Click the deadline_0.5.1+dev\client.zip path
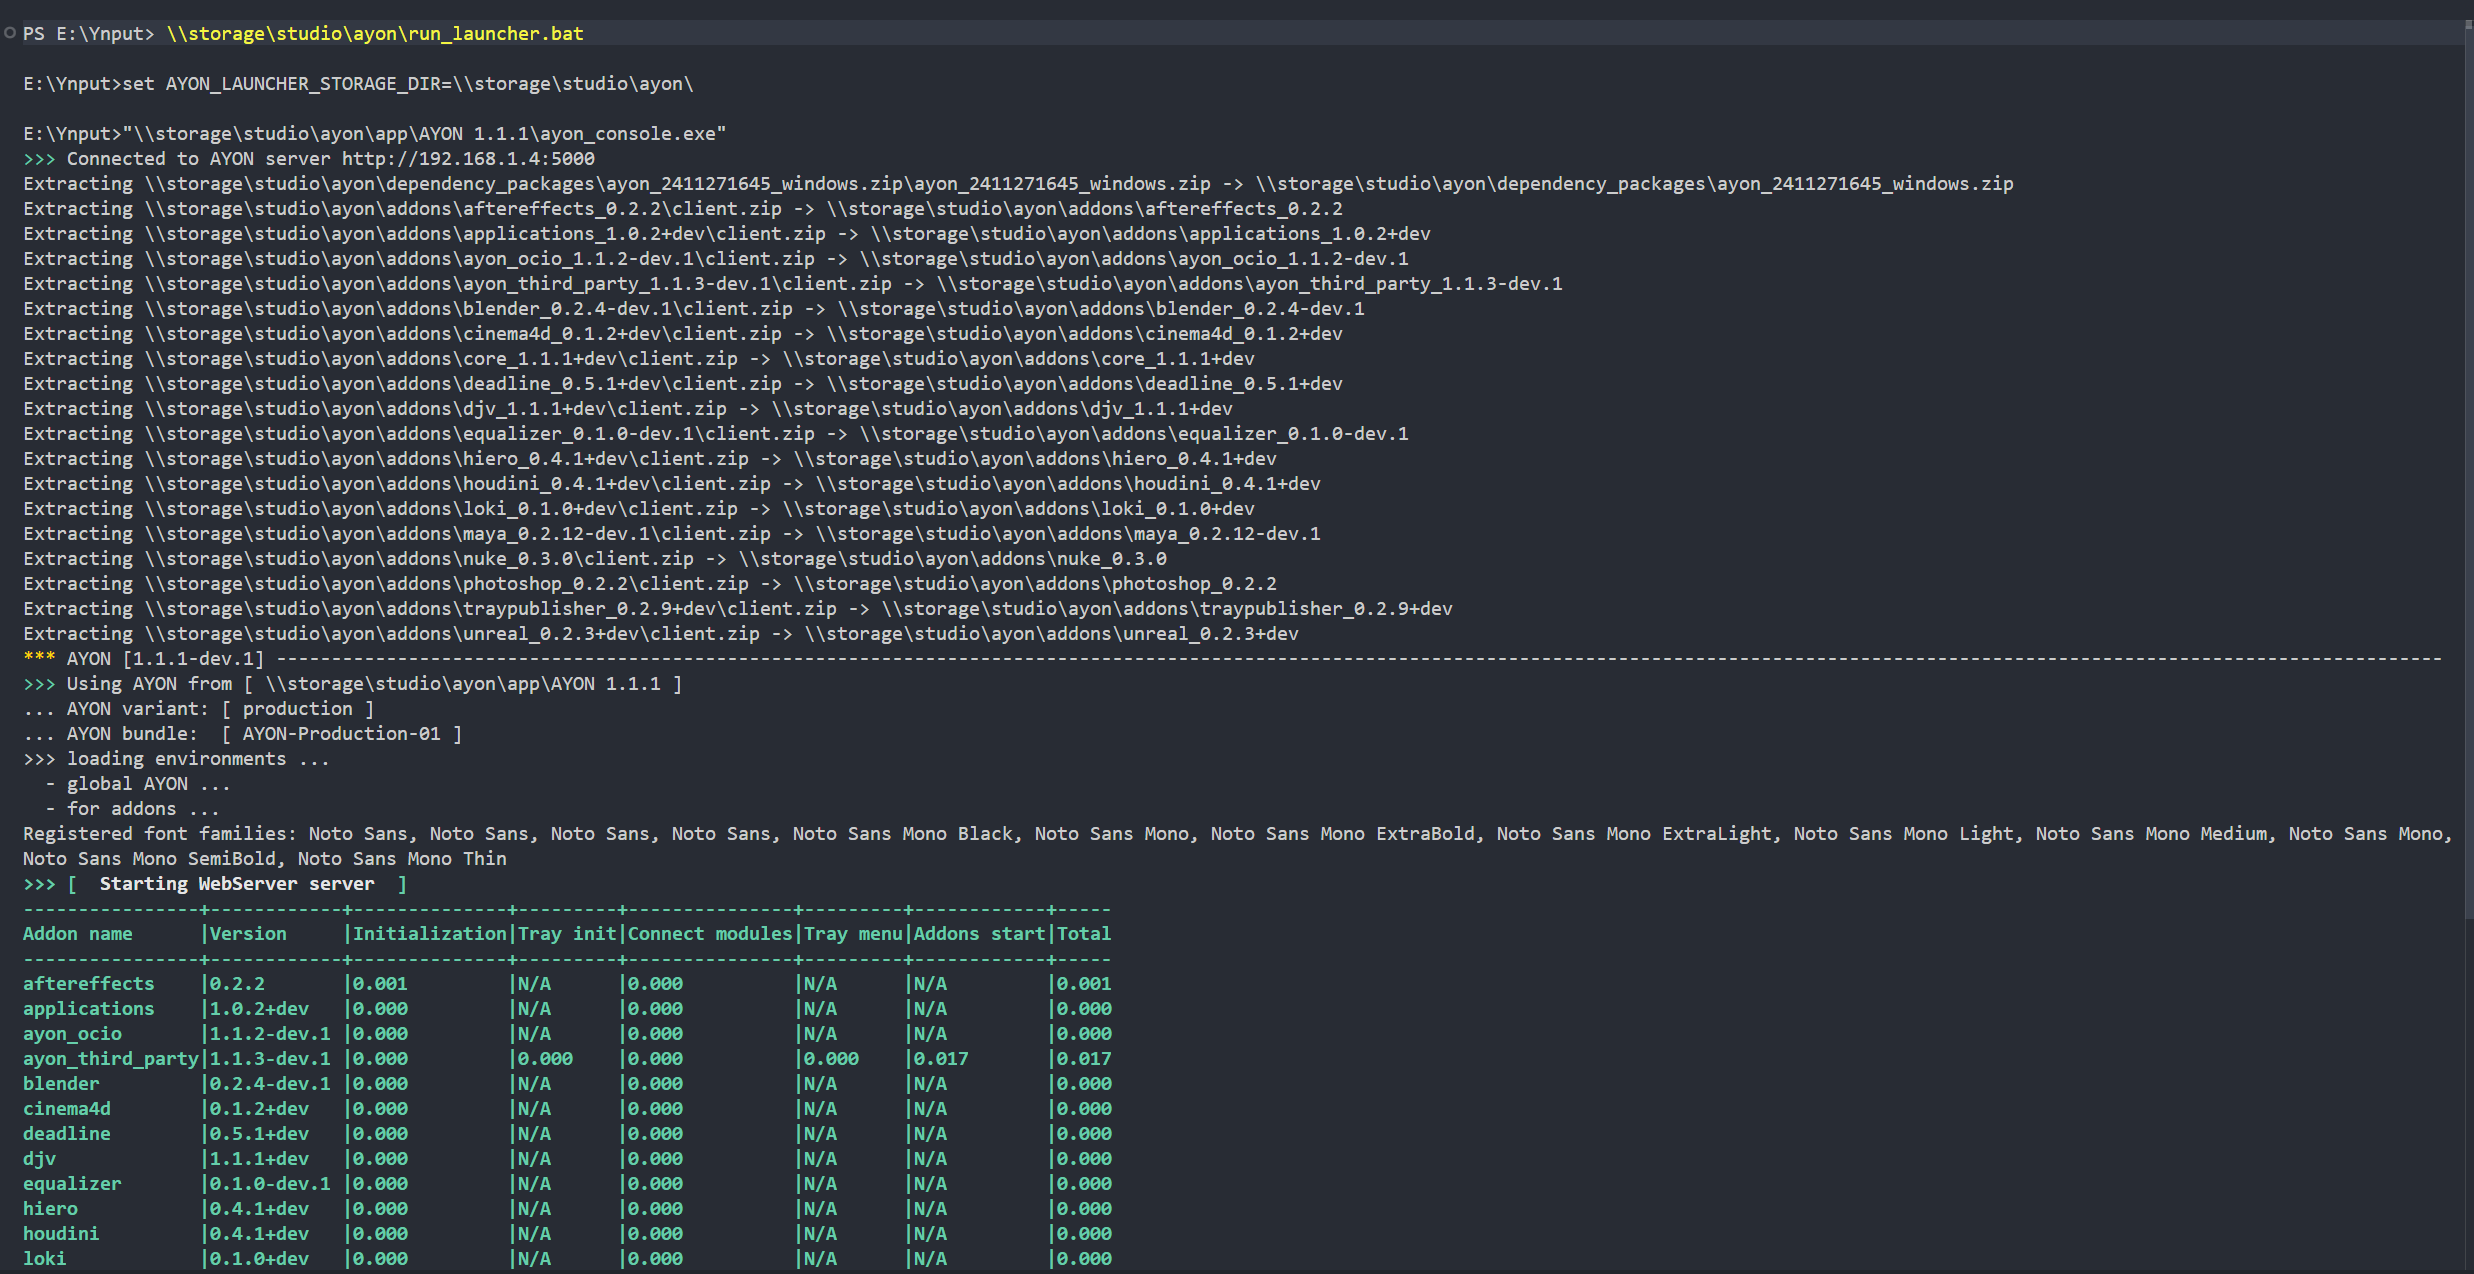This screenshot has width=2474, height=1274. click(x=463, y=383)
